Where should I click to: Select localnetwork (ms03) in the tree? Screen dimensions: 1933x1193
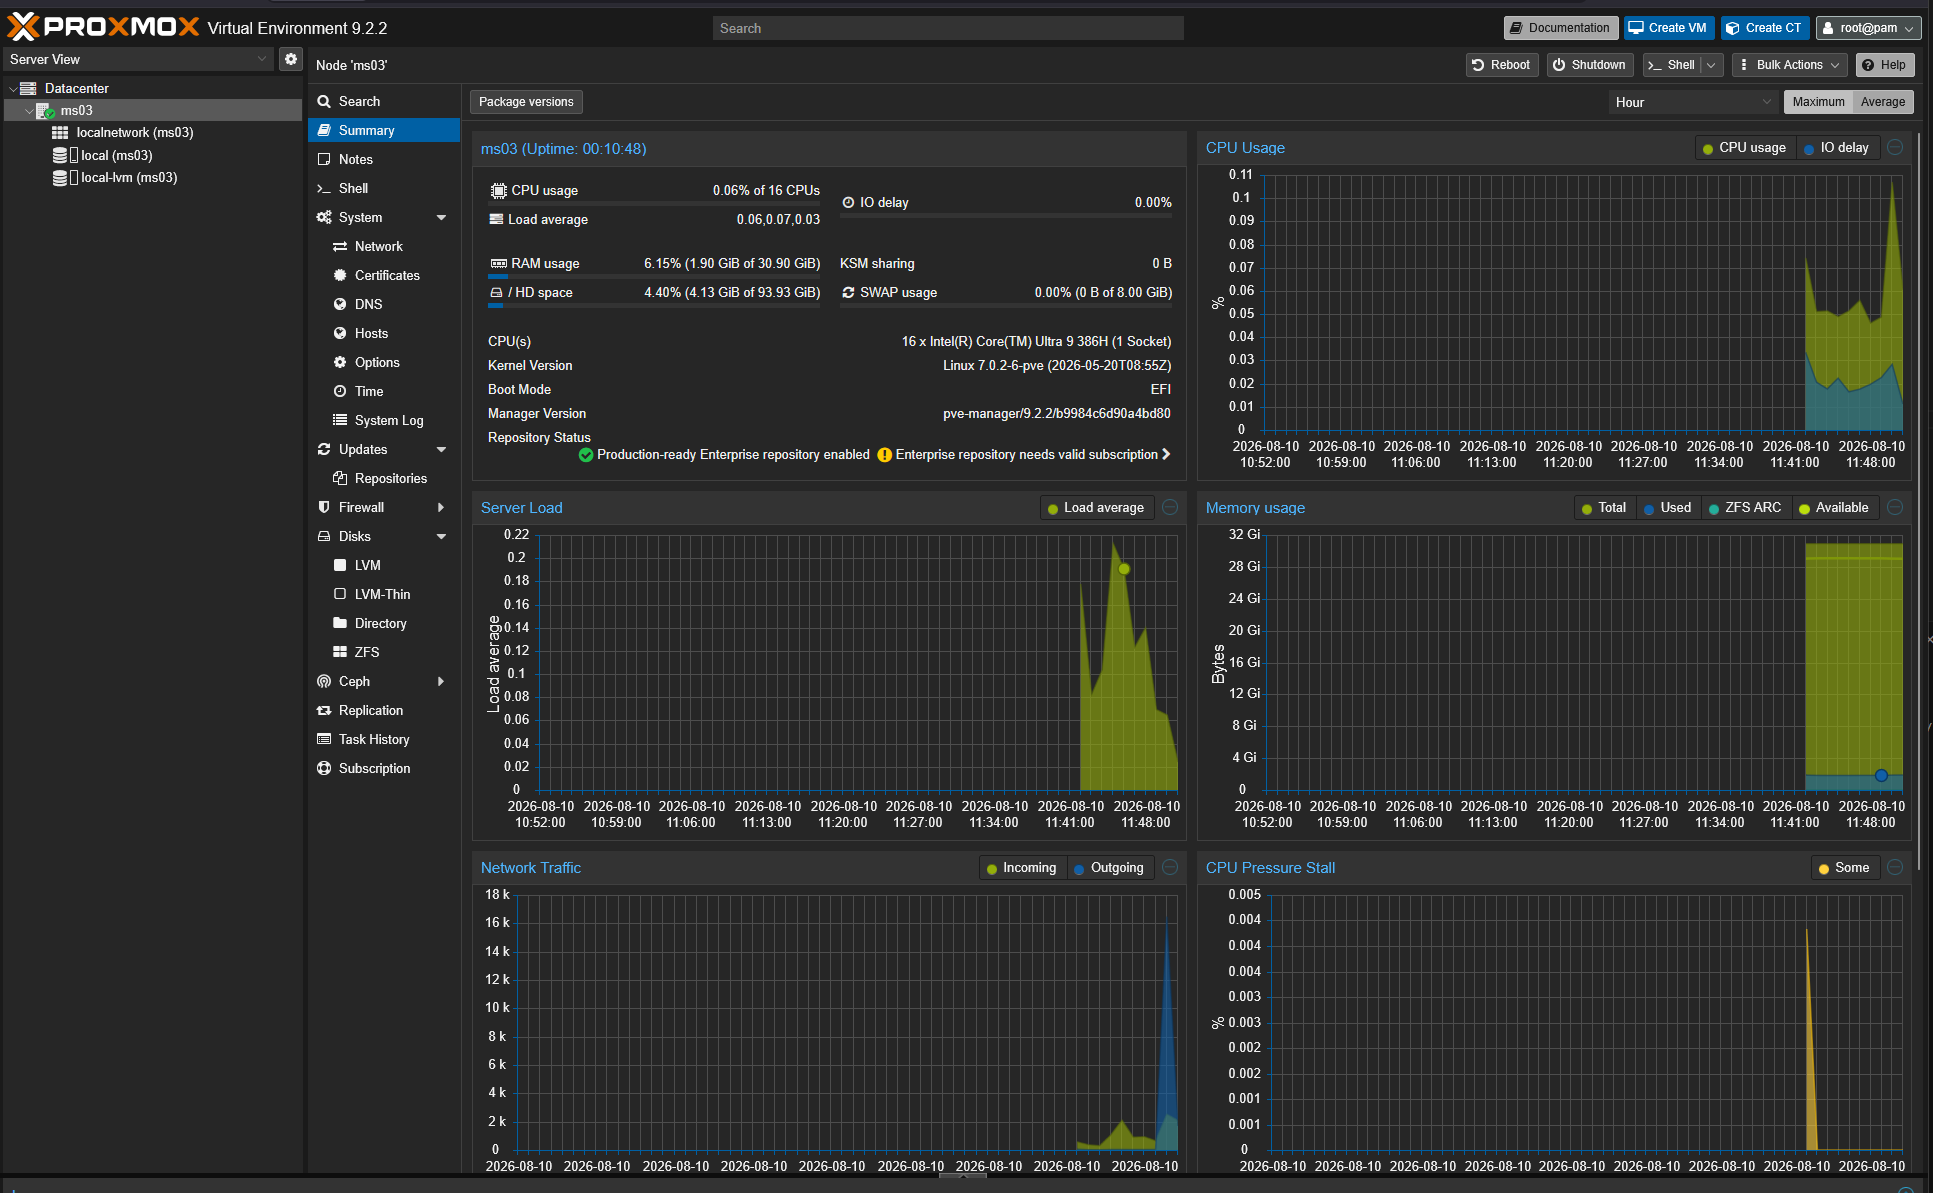[x=134, y=133]
